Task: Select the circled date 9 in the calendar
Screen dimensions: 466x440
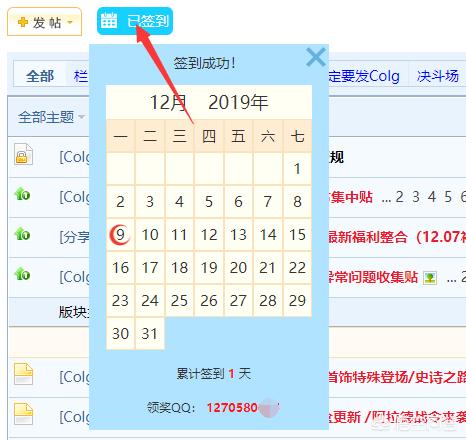Action: pyautogui.click(x=120, y=235)
